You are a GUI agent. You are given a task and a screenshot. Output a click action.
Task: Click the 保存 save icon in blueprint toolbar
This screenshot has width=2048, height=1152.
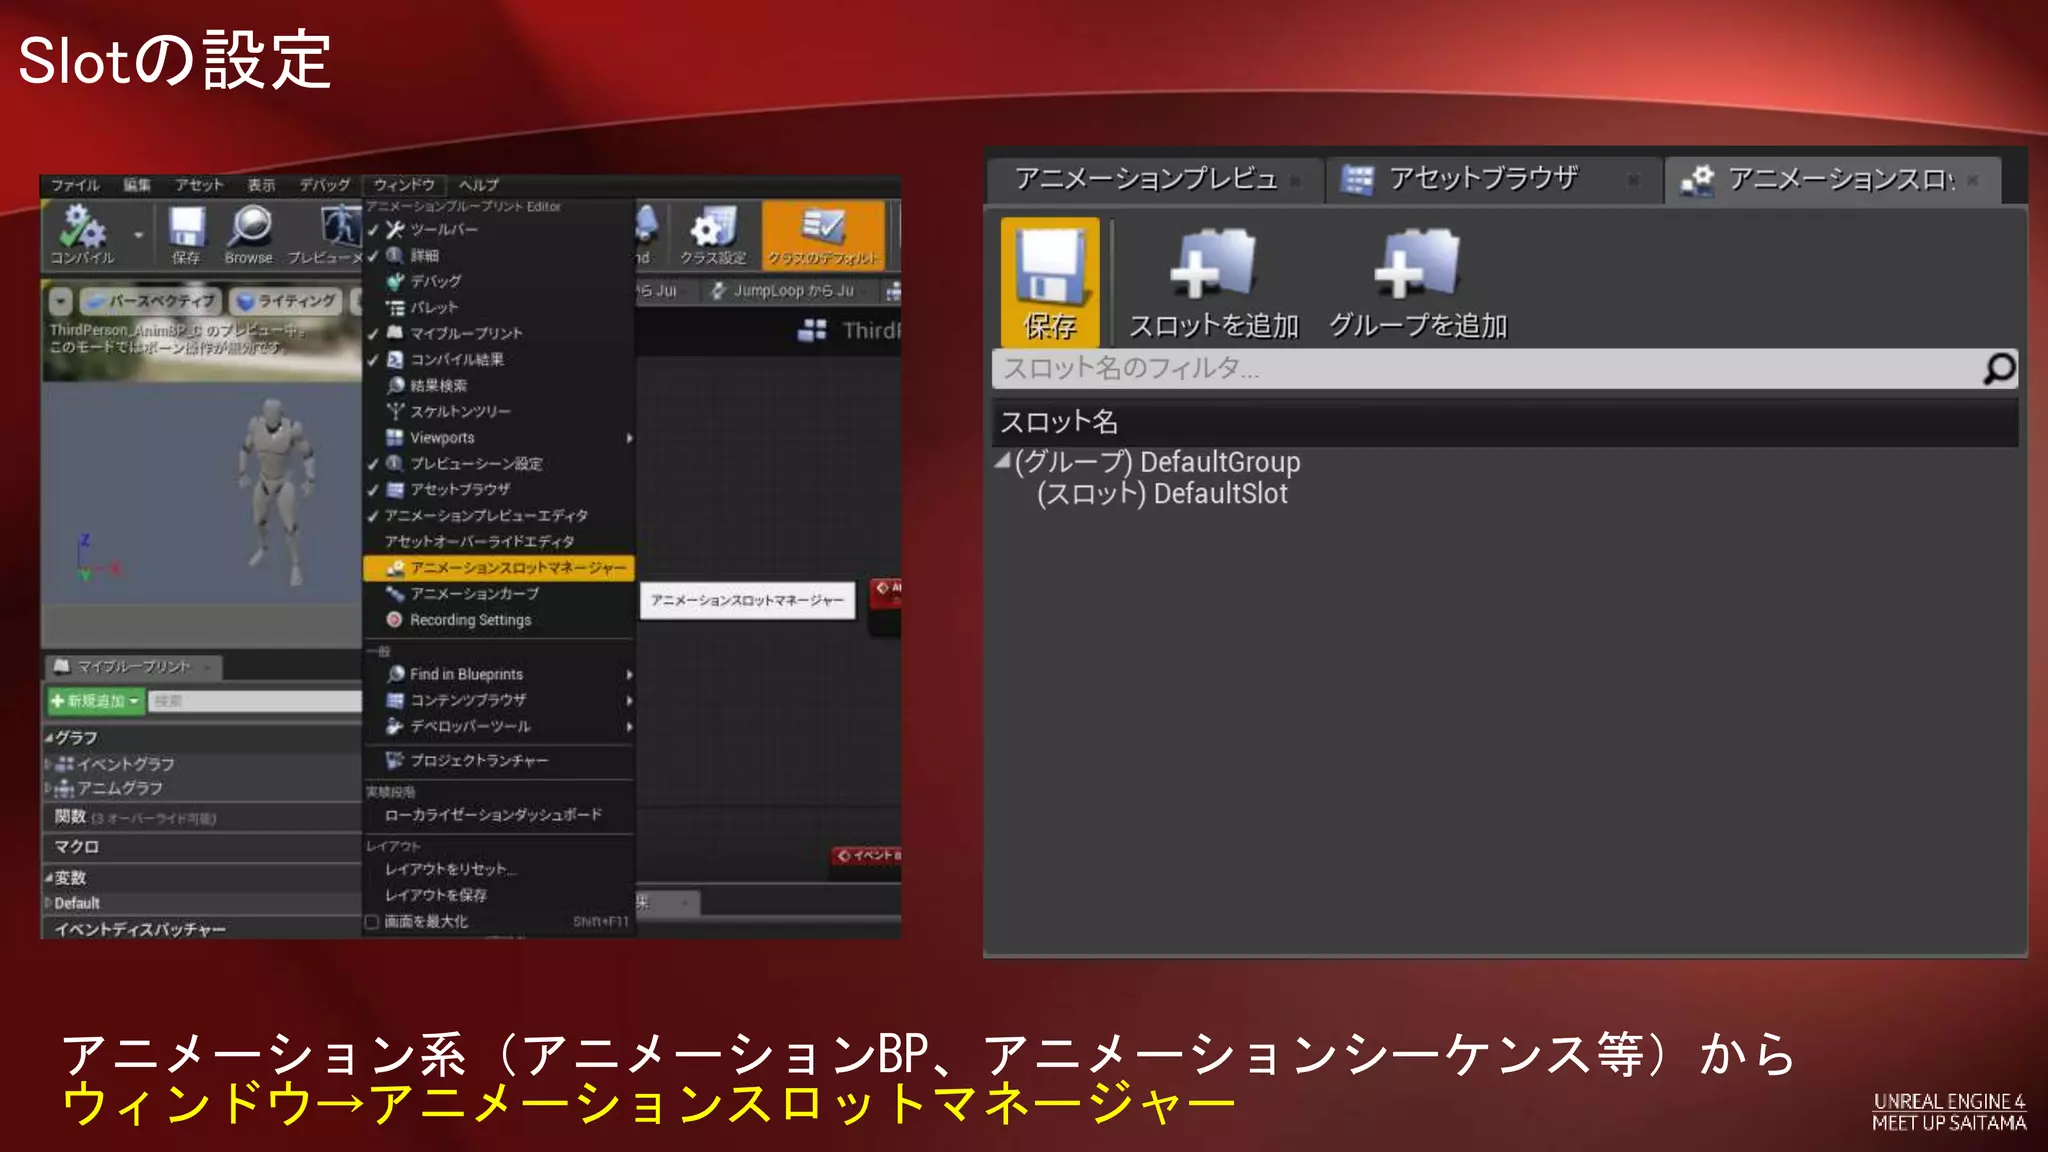coord(186,228)
